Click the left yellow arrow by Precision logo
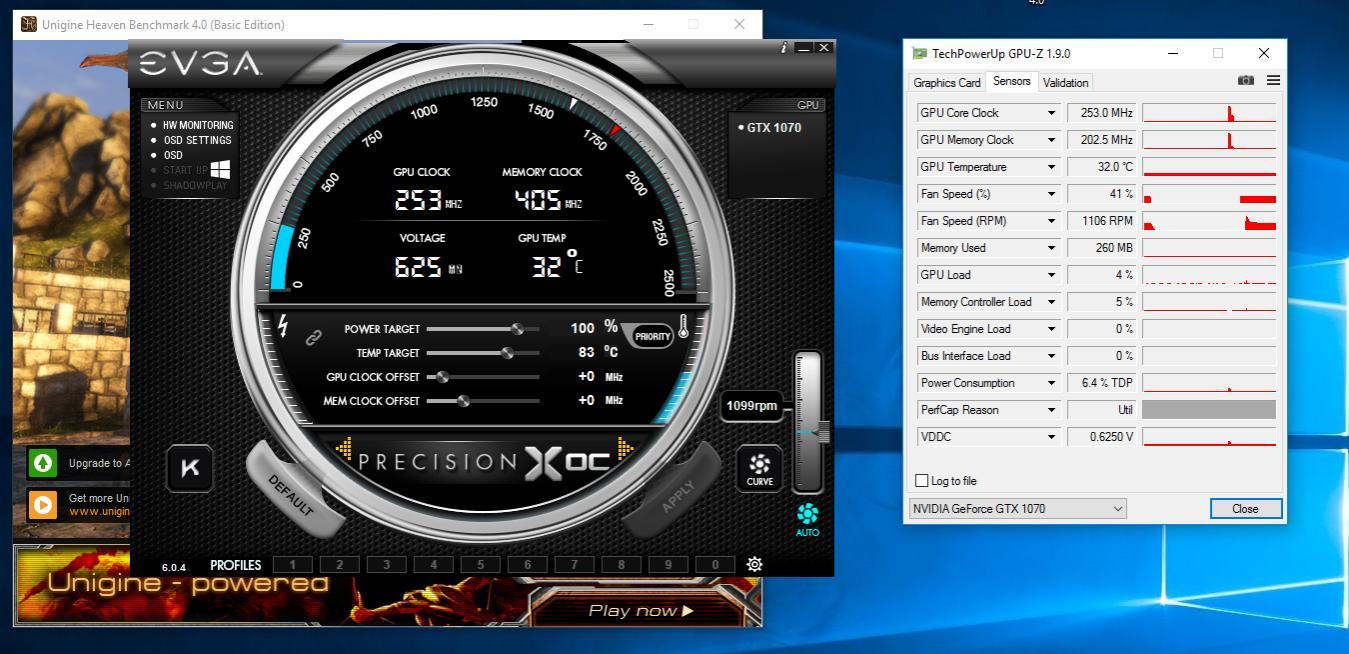 point(344,449)
